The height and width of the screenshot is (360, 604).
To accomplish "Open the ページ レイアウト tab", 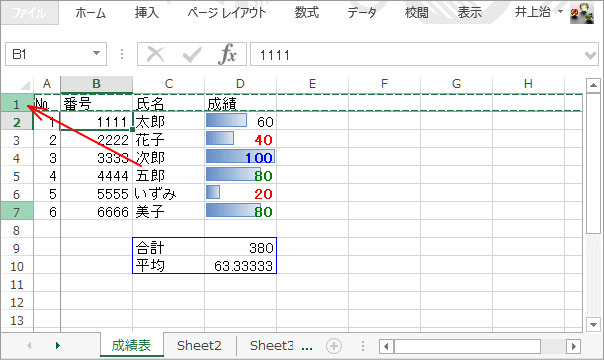I will (x=227, y=13).
